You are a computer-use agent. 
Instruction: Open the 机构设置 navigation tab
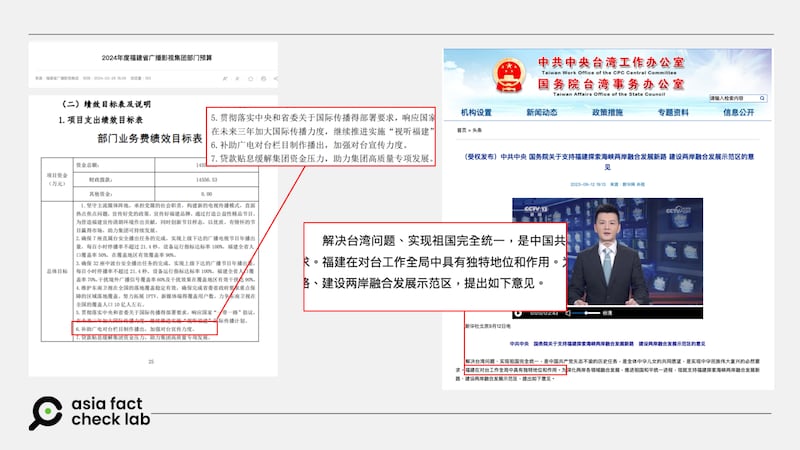476,112
